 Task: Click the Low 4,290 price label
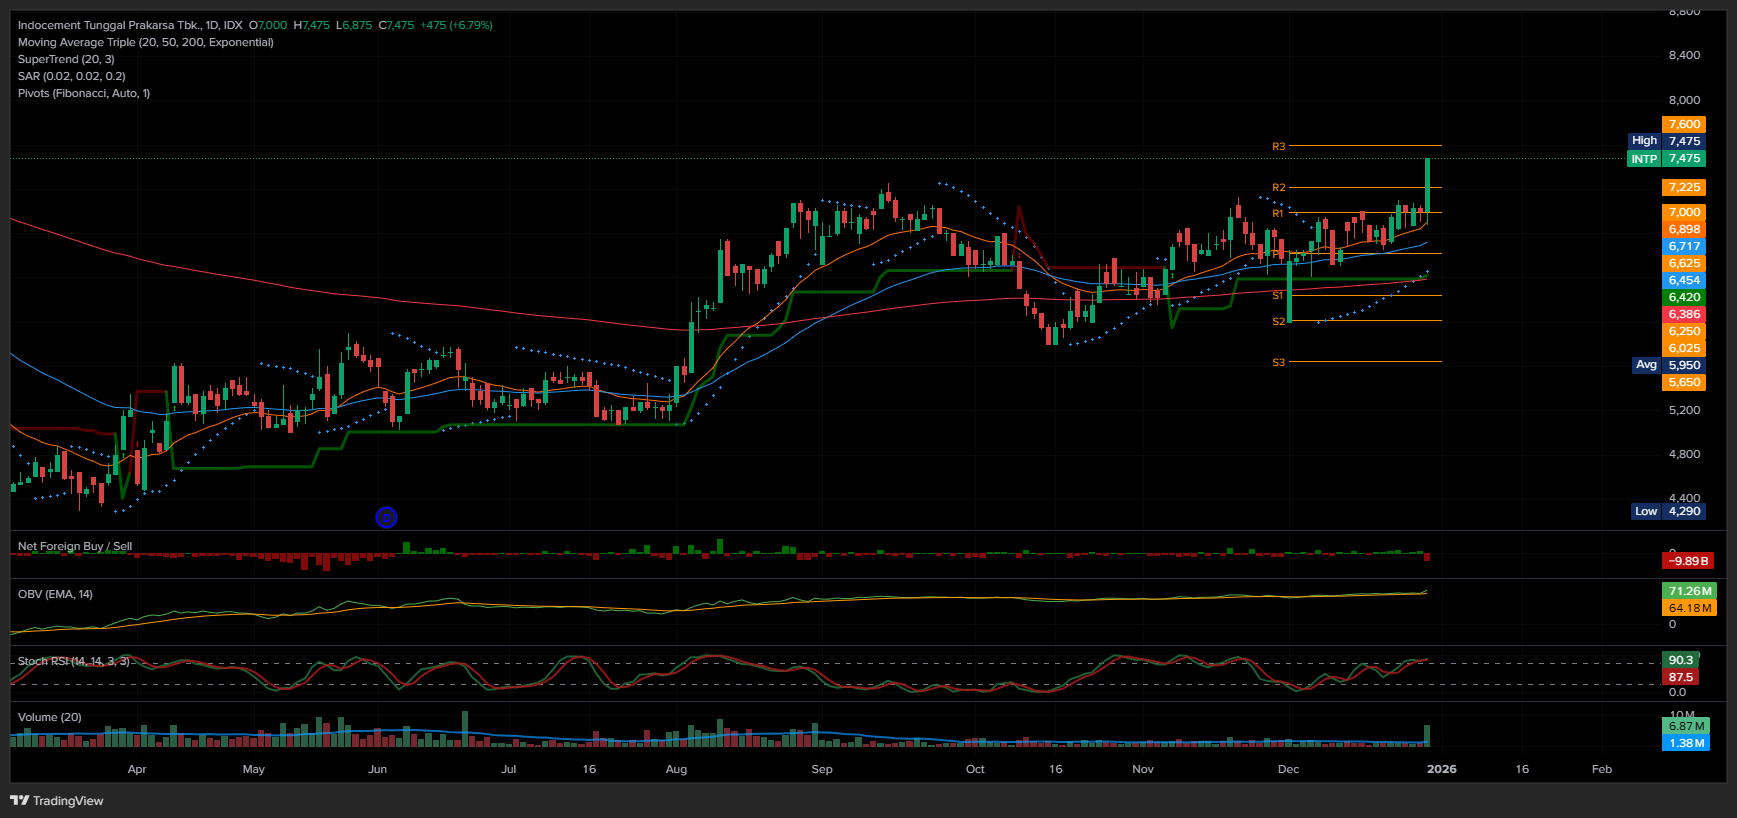[x=1666, y=511]
